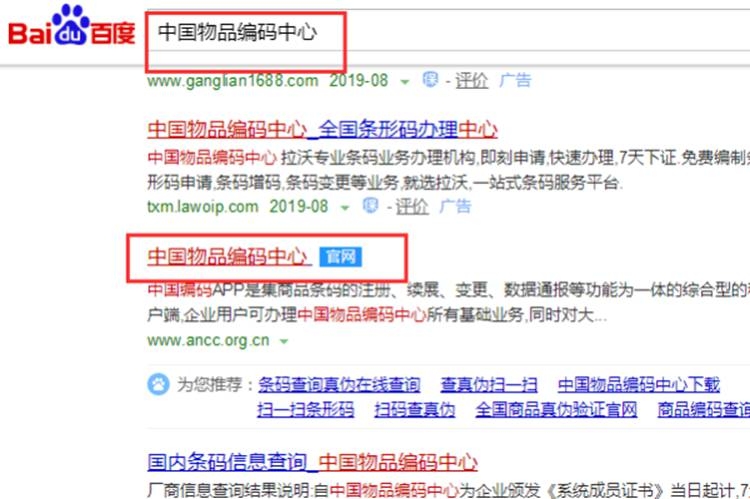Select recommended search 扫码查真伪

coord(415,410)
